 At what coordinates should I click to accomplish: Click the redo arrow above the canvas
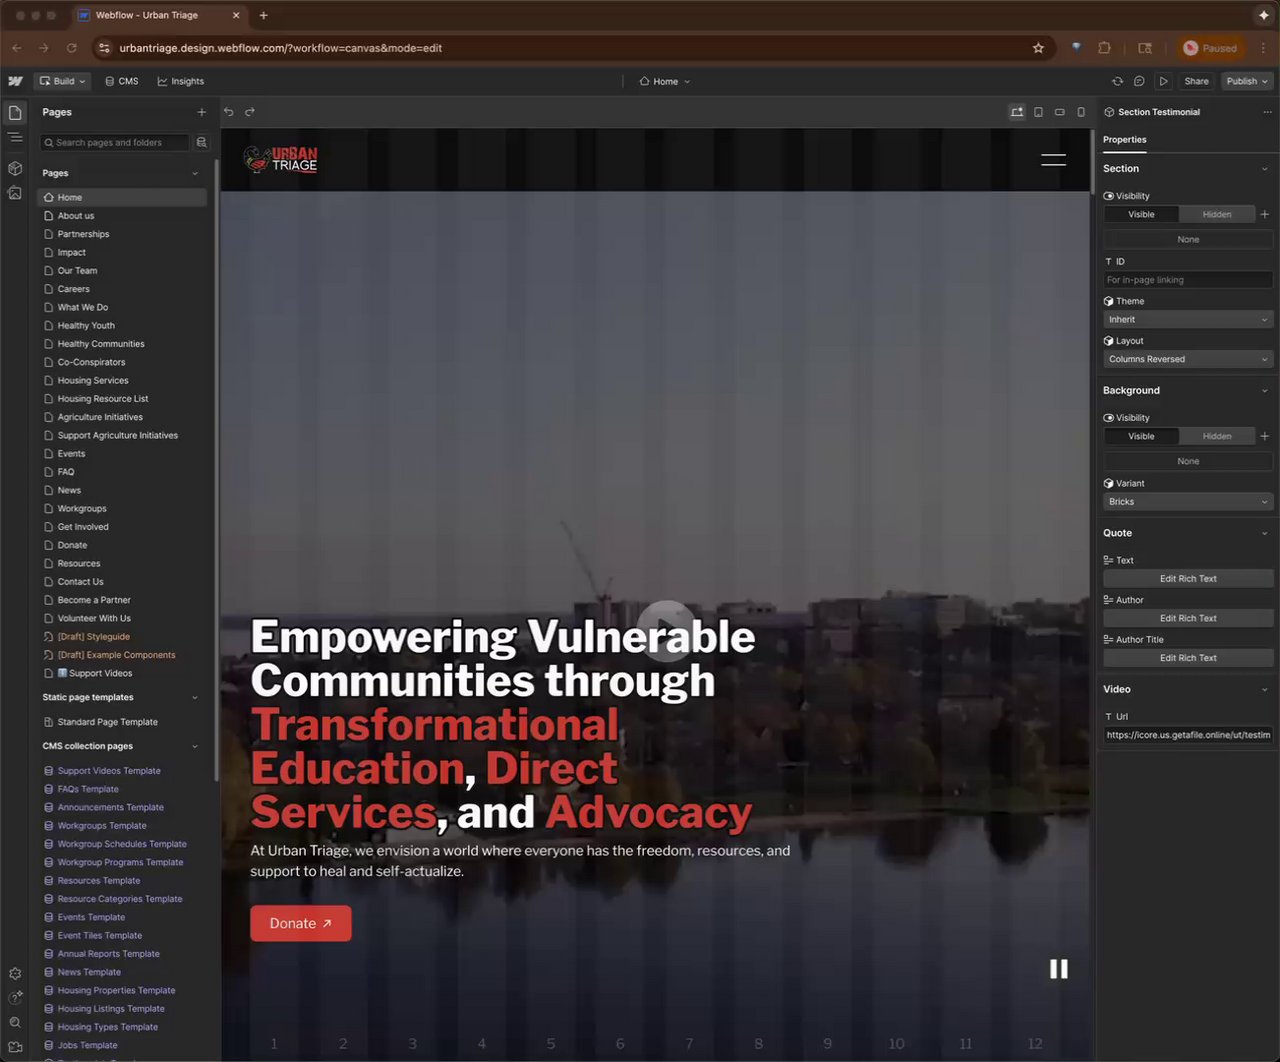(x=250, y=112)
